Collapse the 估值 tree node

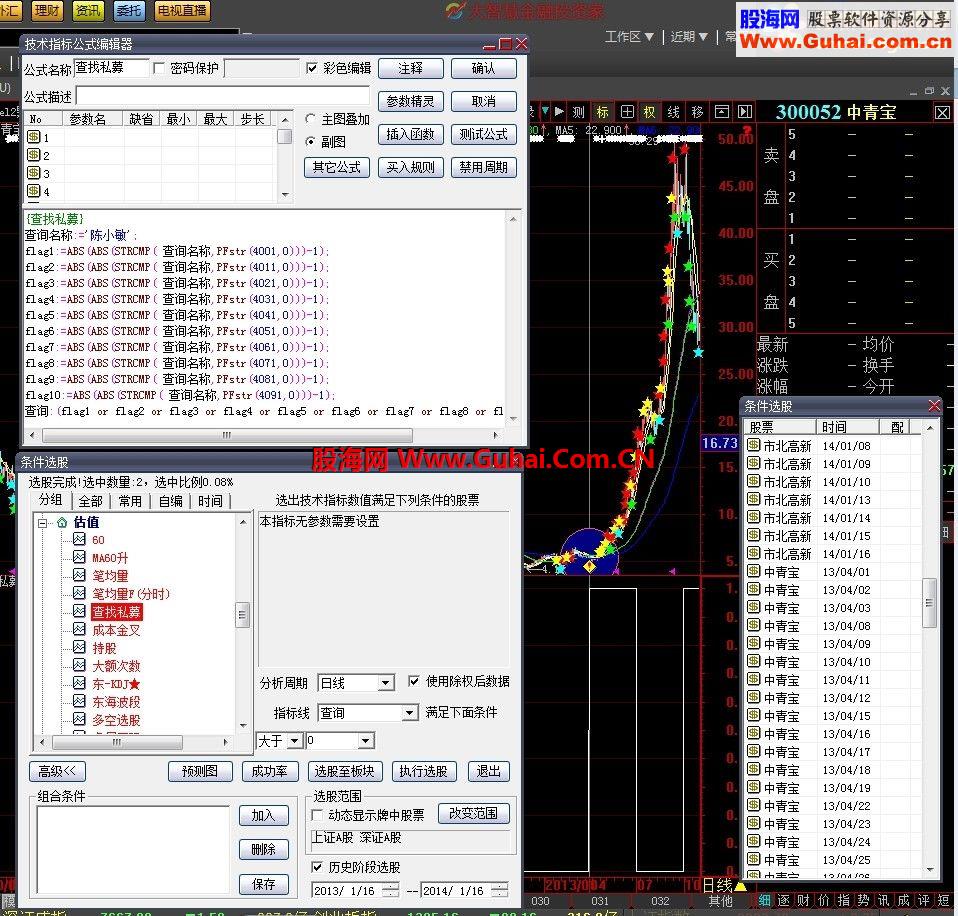(x=44, y=522)
